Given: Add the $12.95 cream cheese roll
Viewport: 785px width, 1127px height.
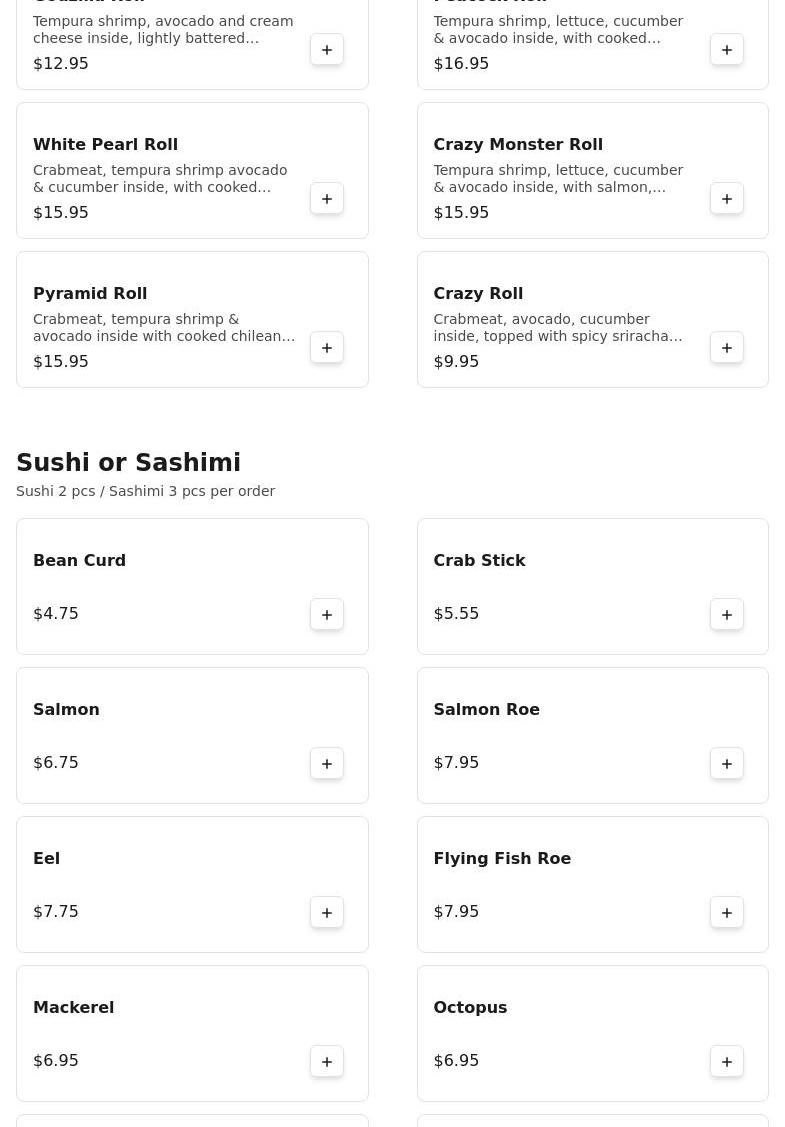Looking at the screenshot, I should [327, 50].
